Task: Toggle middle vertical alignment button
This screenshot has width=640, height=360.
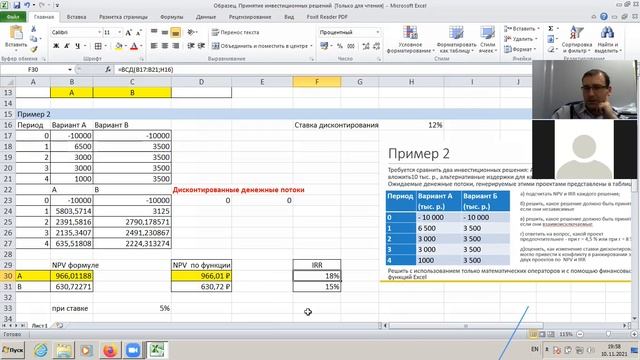Action: click(165, 32)
